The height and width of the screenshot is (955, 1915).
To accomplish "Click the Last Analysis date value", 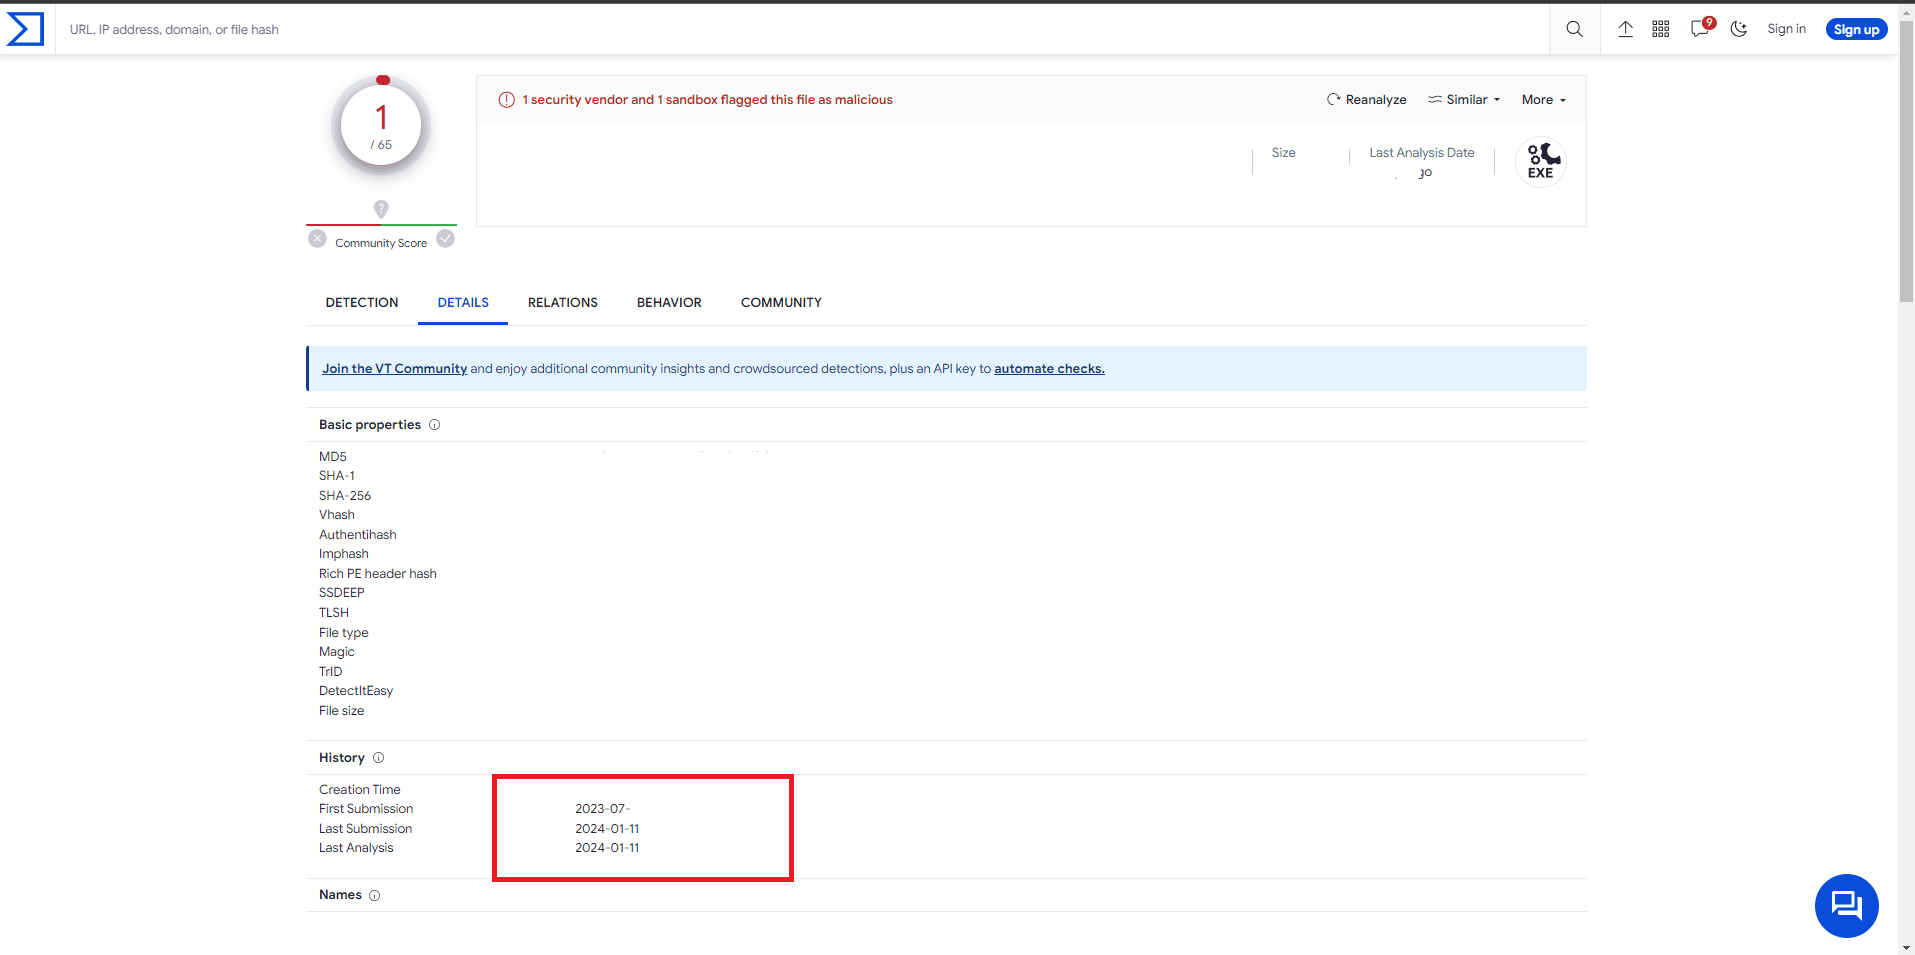I will [607, 848].
